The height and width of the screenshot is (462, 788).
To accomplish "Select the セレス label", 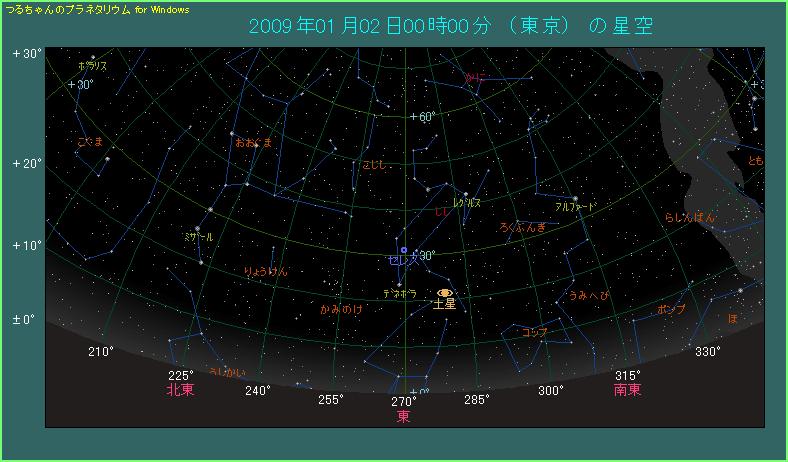I will tap(403, 260).
